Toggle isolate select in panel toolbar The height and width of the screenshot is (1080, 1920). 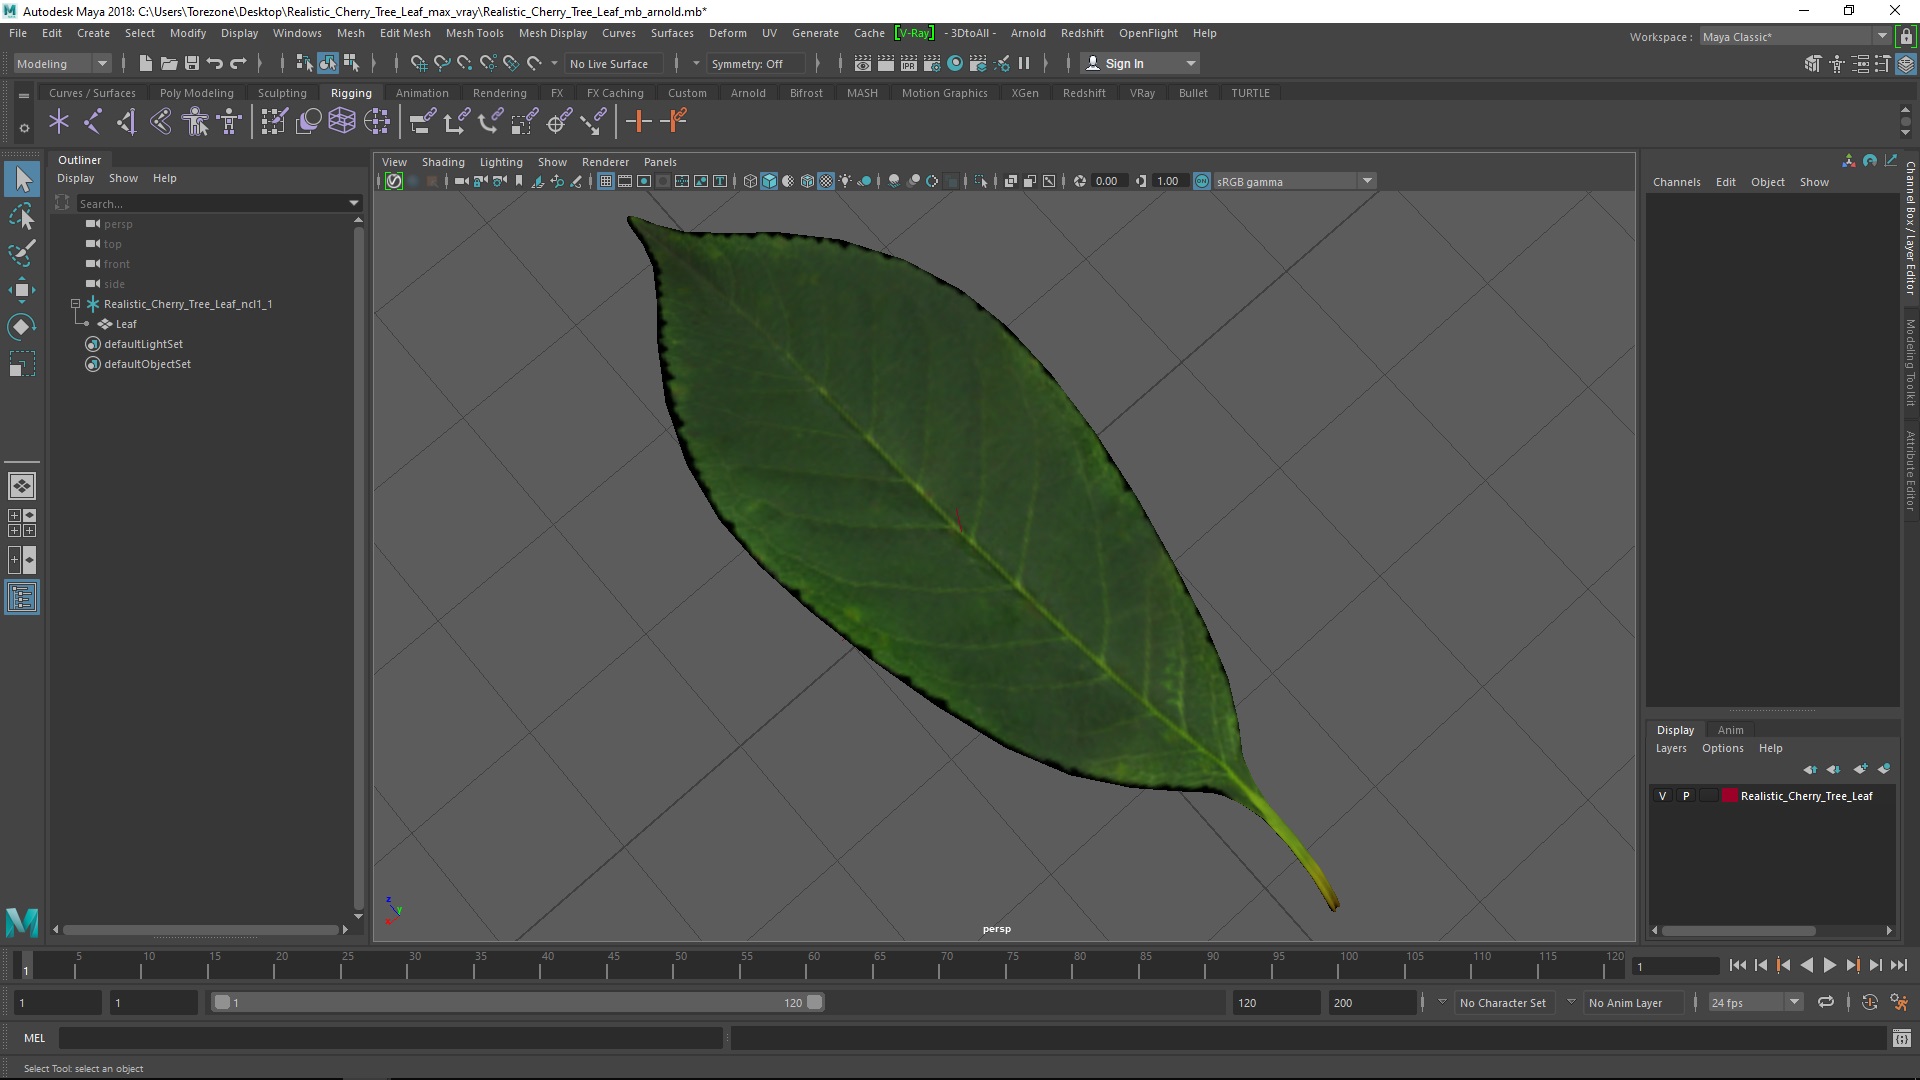[x=980, y=181]
